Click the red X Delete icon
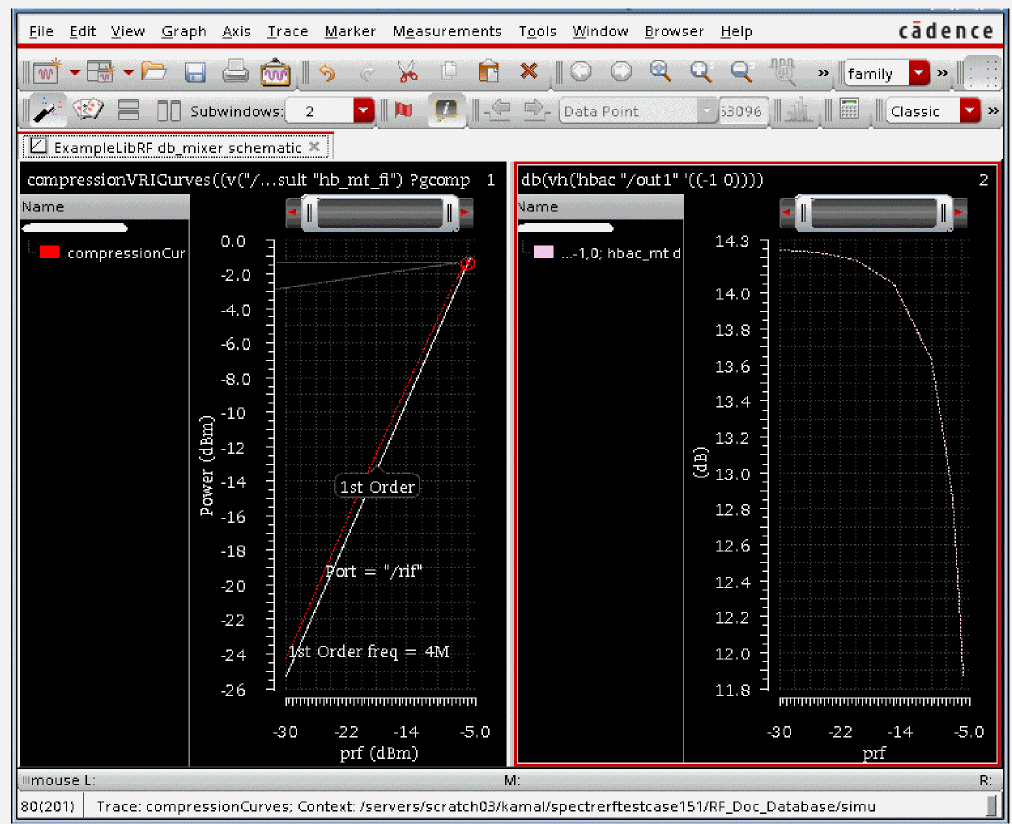Screen dimensions: 1012x824 pyautogui.click(x=529, y=72)
